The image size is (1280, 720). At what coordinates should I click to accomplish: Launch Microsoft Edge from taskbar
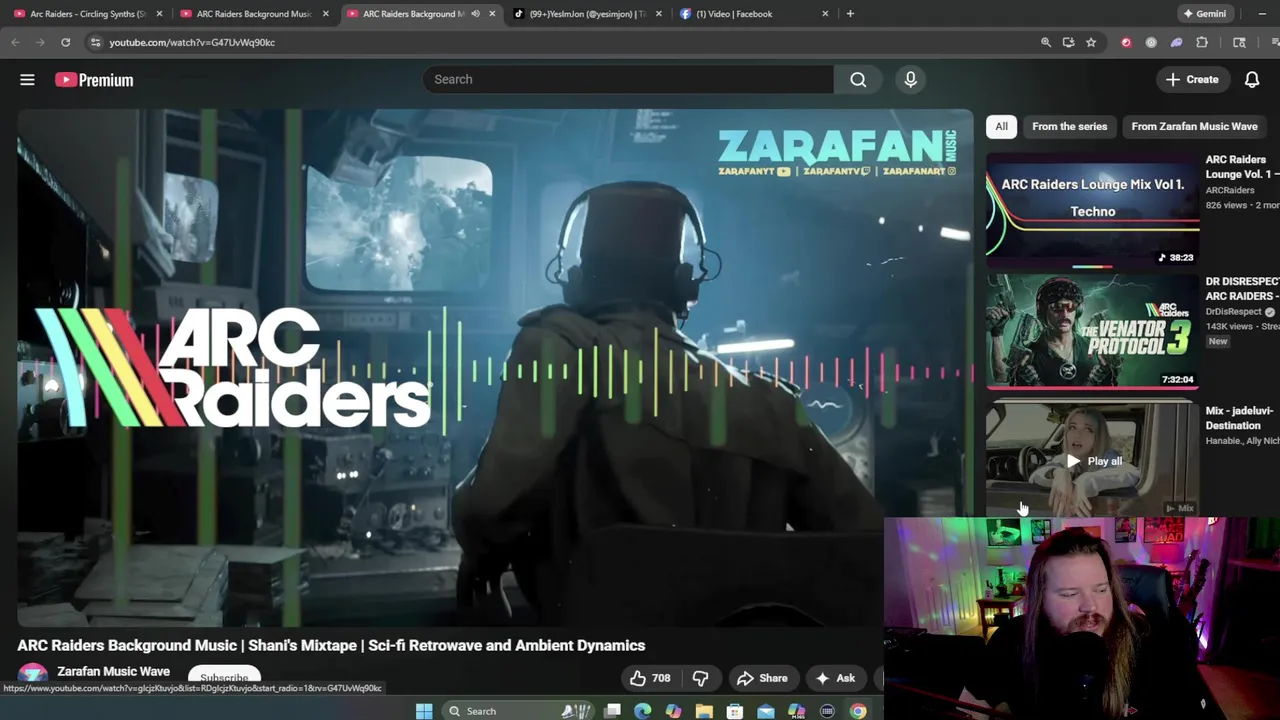(642, 711)
